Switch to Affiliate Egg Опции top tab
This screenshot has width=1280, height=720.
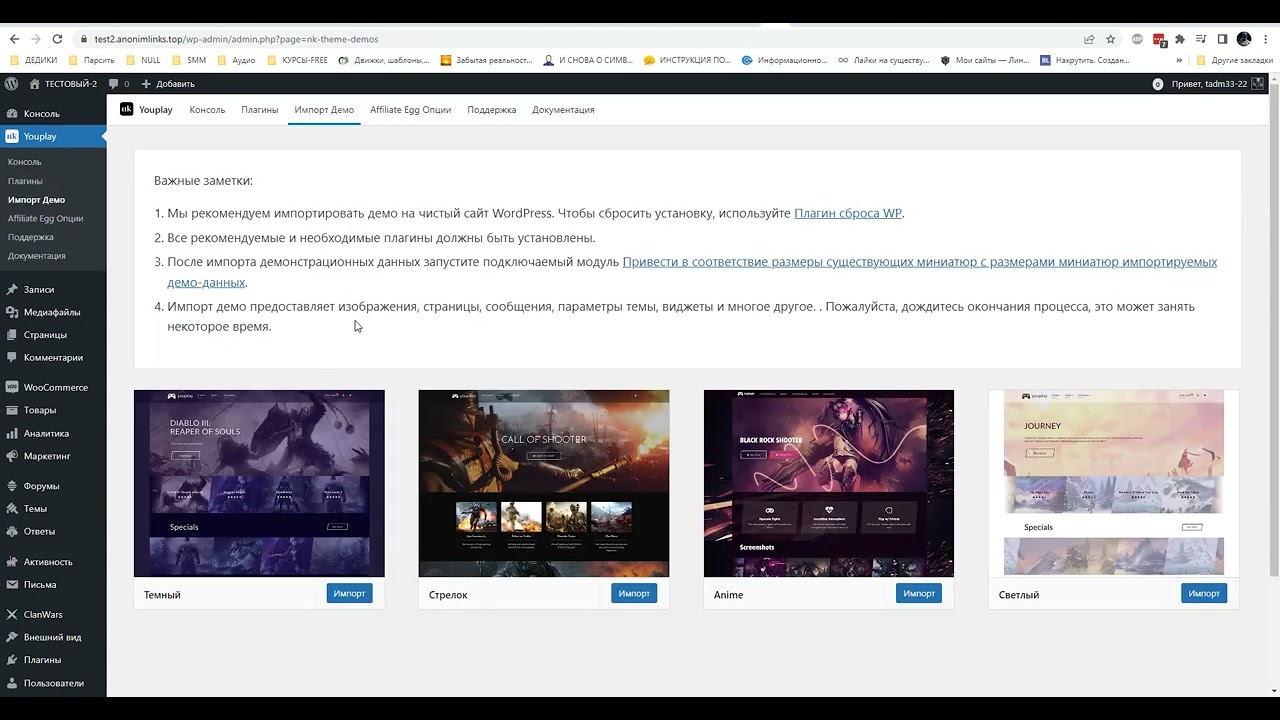click(x=410, y=110)
